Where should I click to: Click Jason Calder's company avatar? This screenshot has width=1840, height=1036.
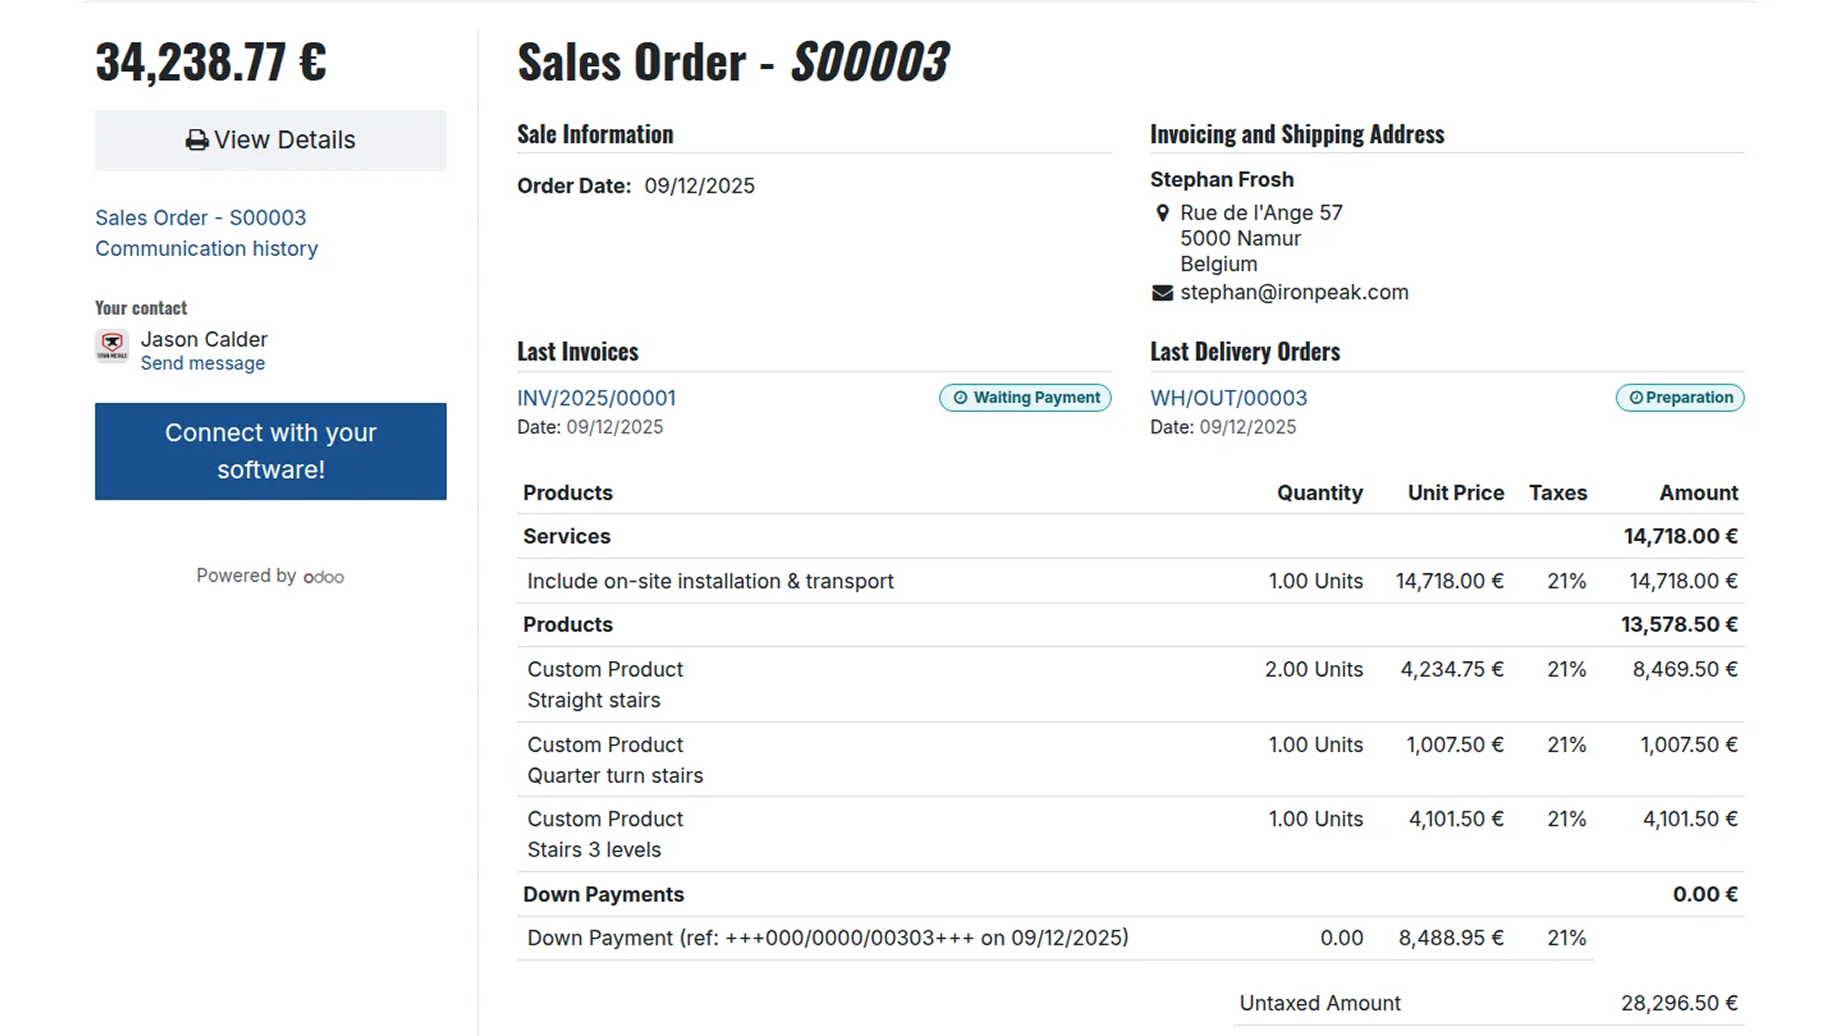(112, 346)
